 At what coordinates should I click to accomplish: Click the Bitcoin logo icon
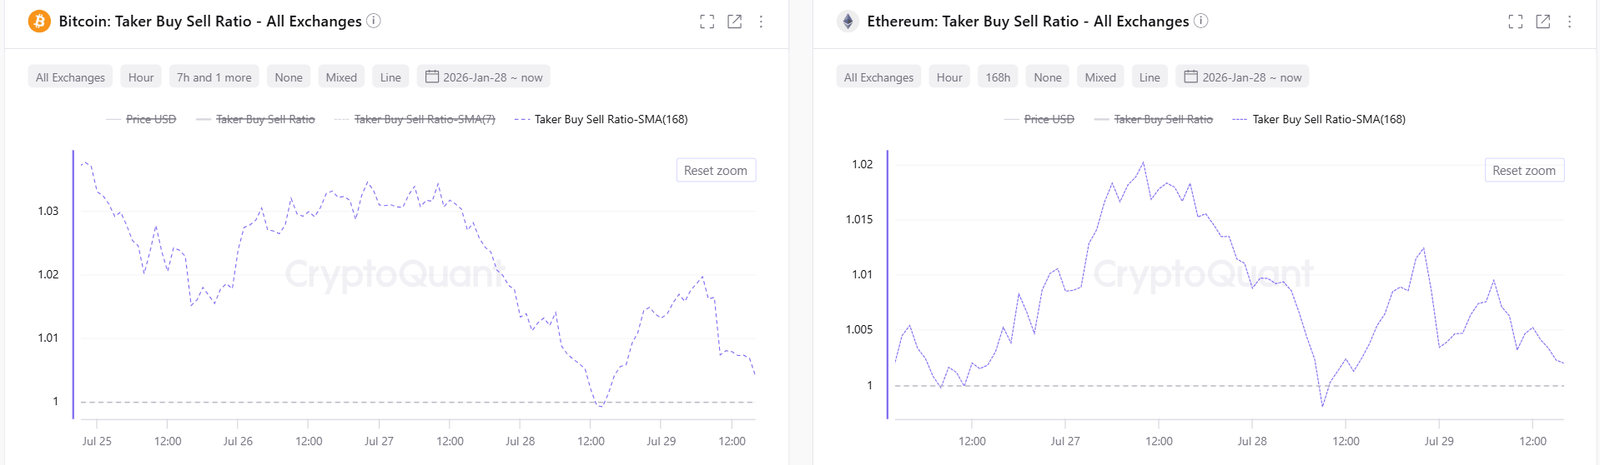click(x=39, y=21)
